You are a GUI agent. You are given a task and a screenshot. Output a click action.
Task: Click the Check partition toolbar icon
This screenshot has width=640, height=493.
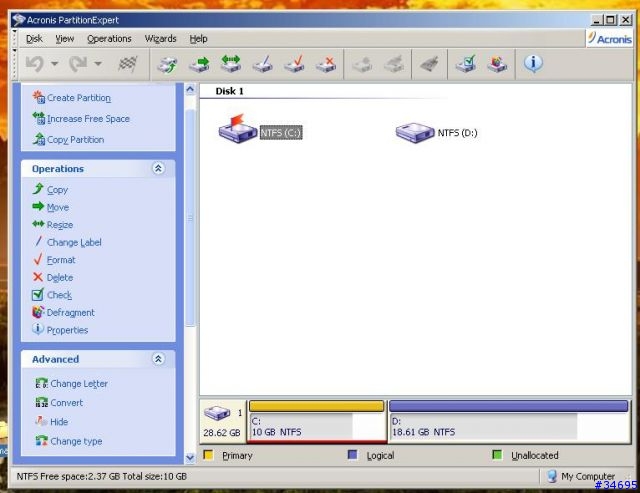(466, 64)
